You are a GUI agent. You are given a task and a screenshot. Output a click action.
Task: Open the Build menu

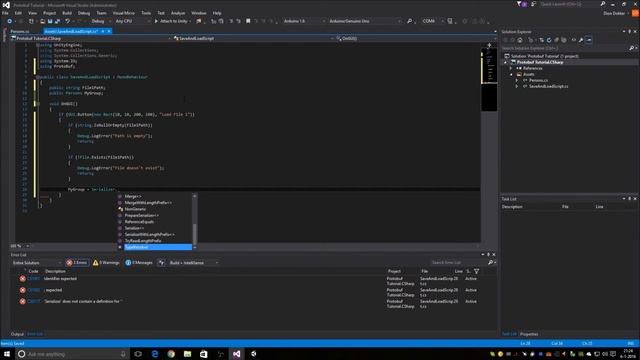point(67,13)
